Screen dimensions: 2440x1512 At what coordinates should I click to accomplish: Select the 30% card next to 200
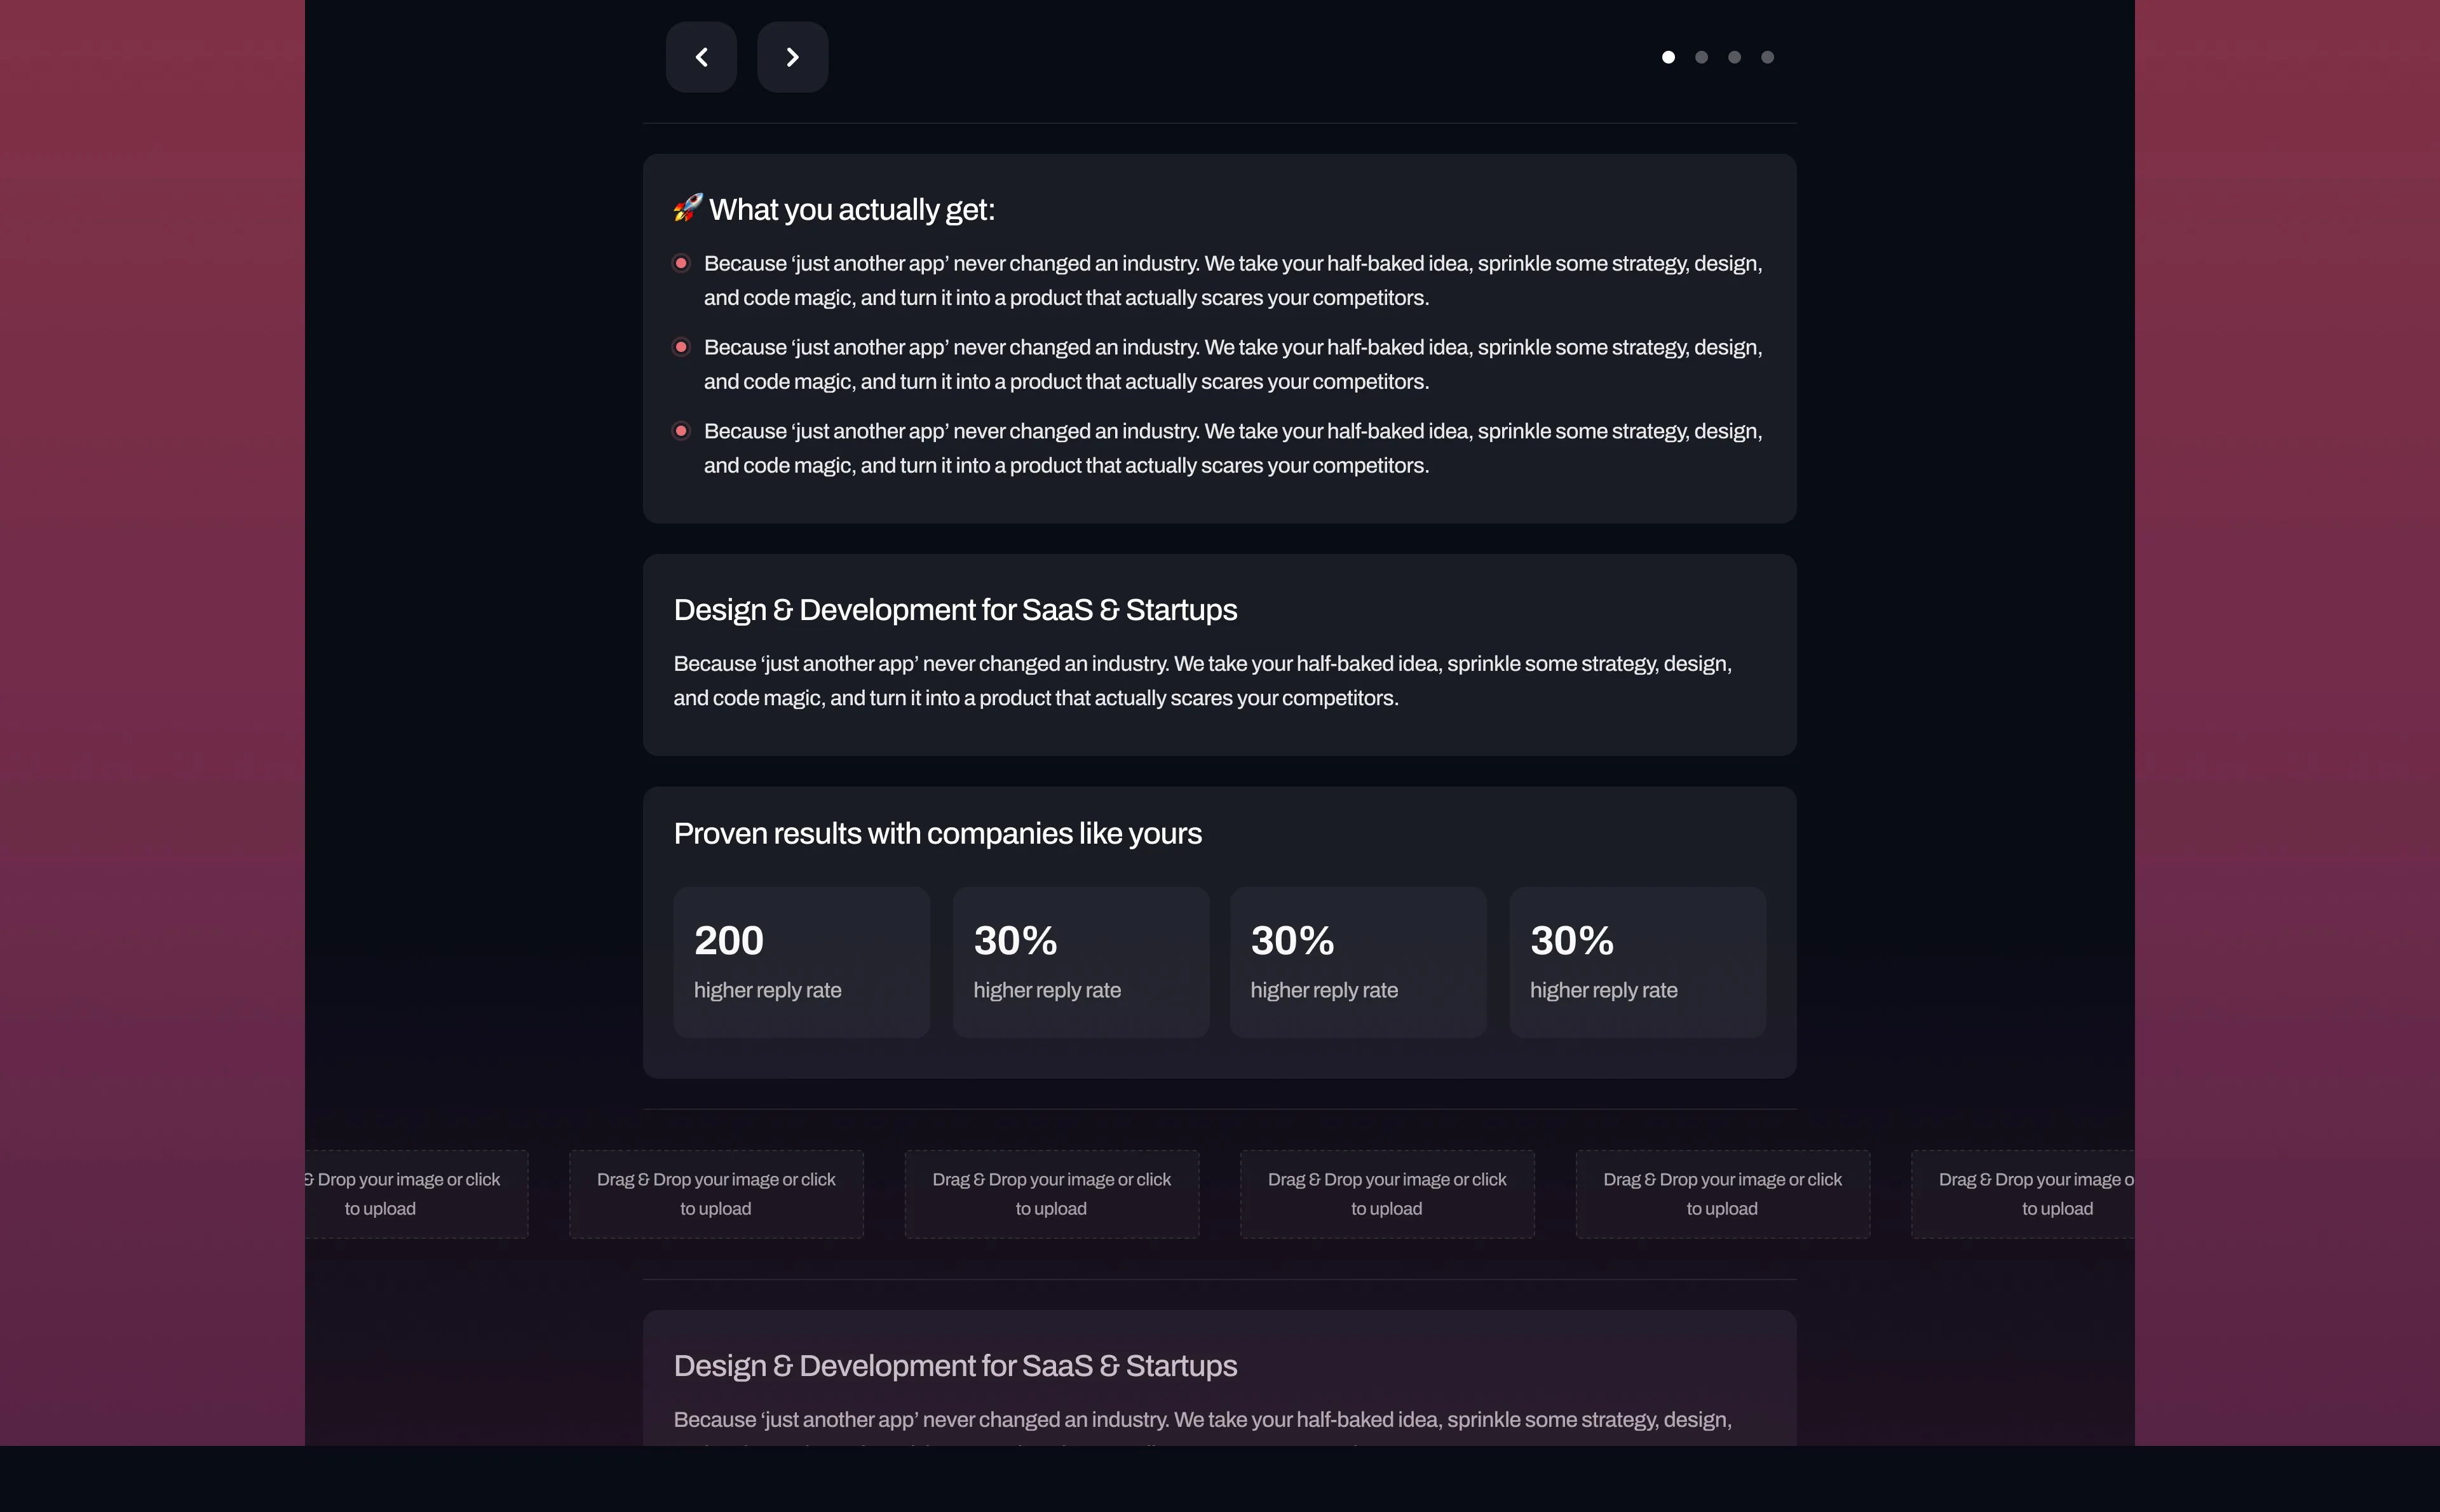[1081, 962]
